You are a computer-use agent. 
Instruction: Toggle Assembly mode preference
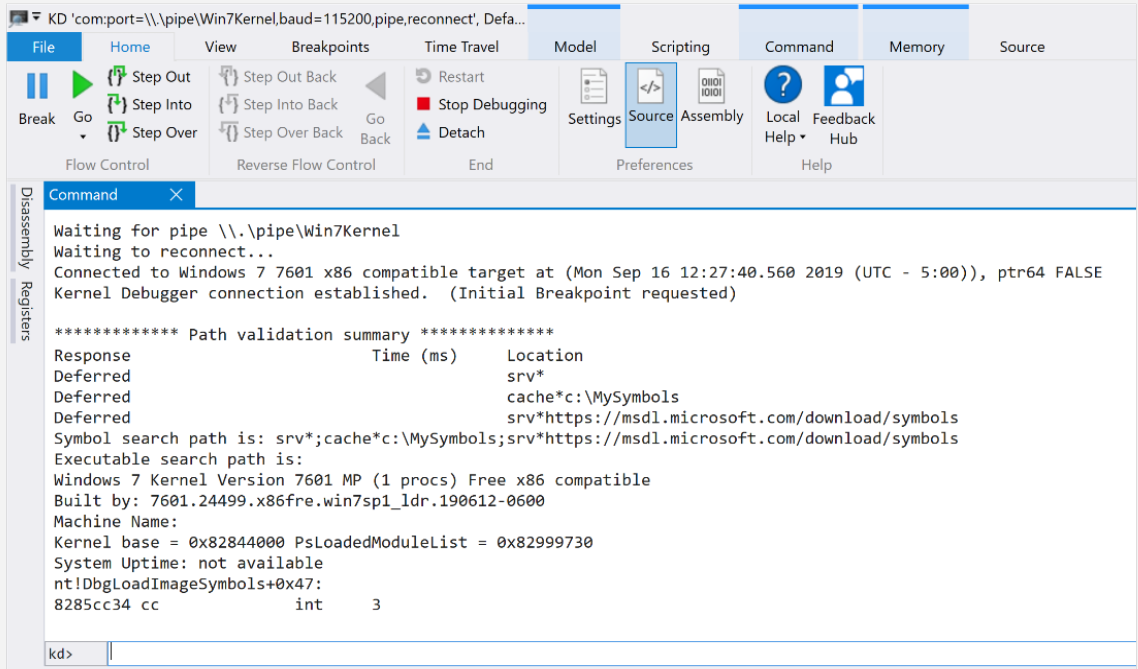712,88
